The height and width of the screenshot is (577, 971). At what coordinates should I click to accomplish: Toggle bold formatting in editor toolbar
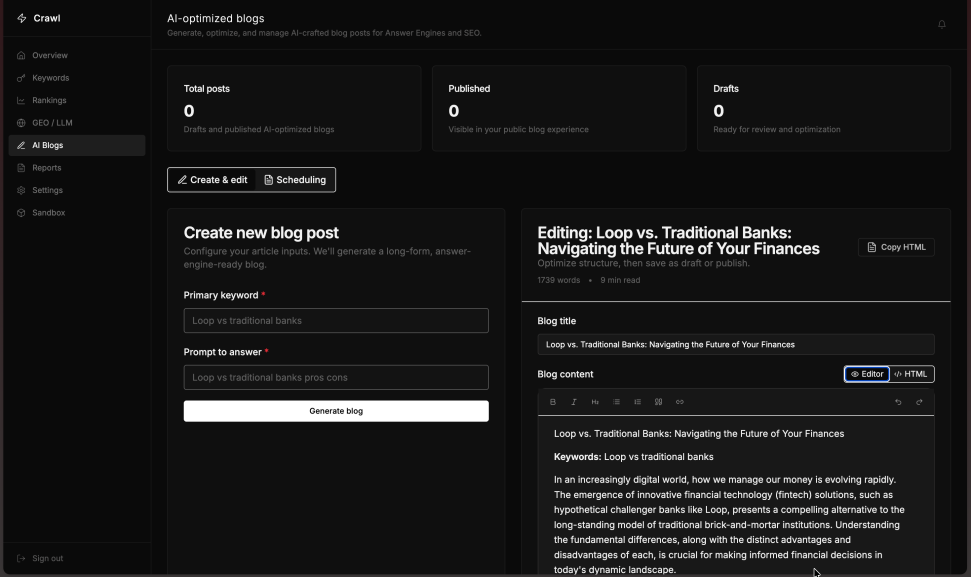pos(553,402)
